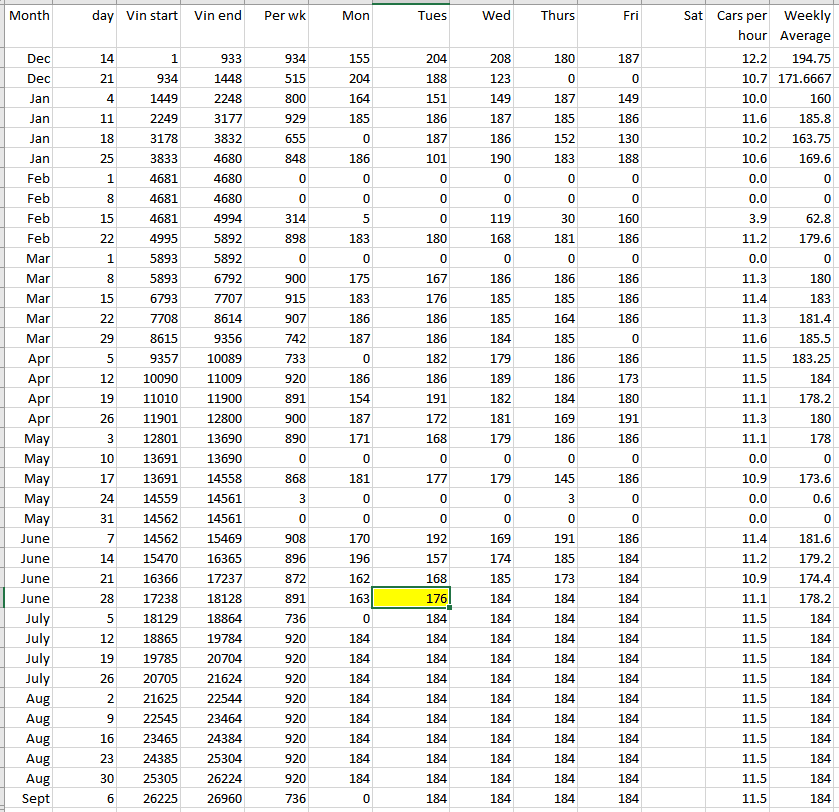Select the cell containing 171.6667
The image size is (839, 812).
[805, 78]
